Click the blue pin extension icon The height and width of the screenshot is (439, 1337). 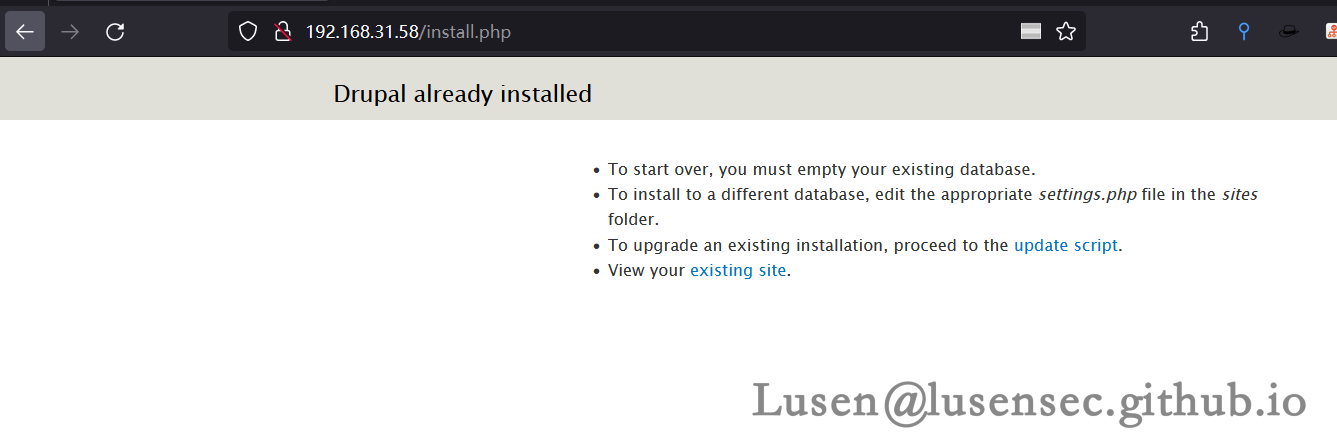point(1244,32)
